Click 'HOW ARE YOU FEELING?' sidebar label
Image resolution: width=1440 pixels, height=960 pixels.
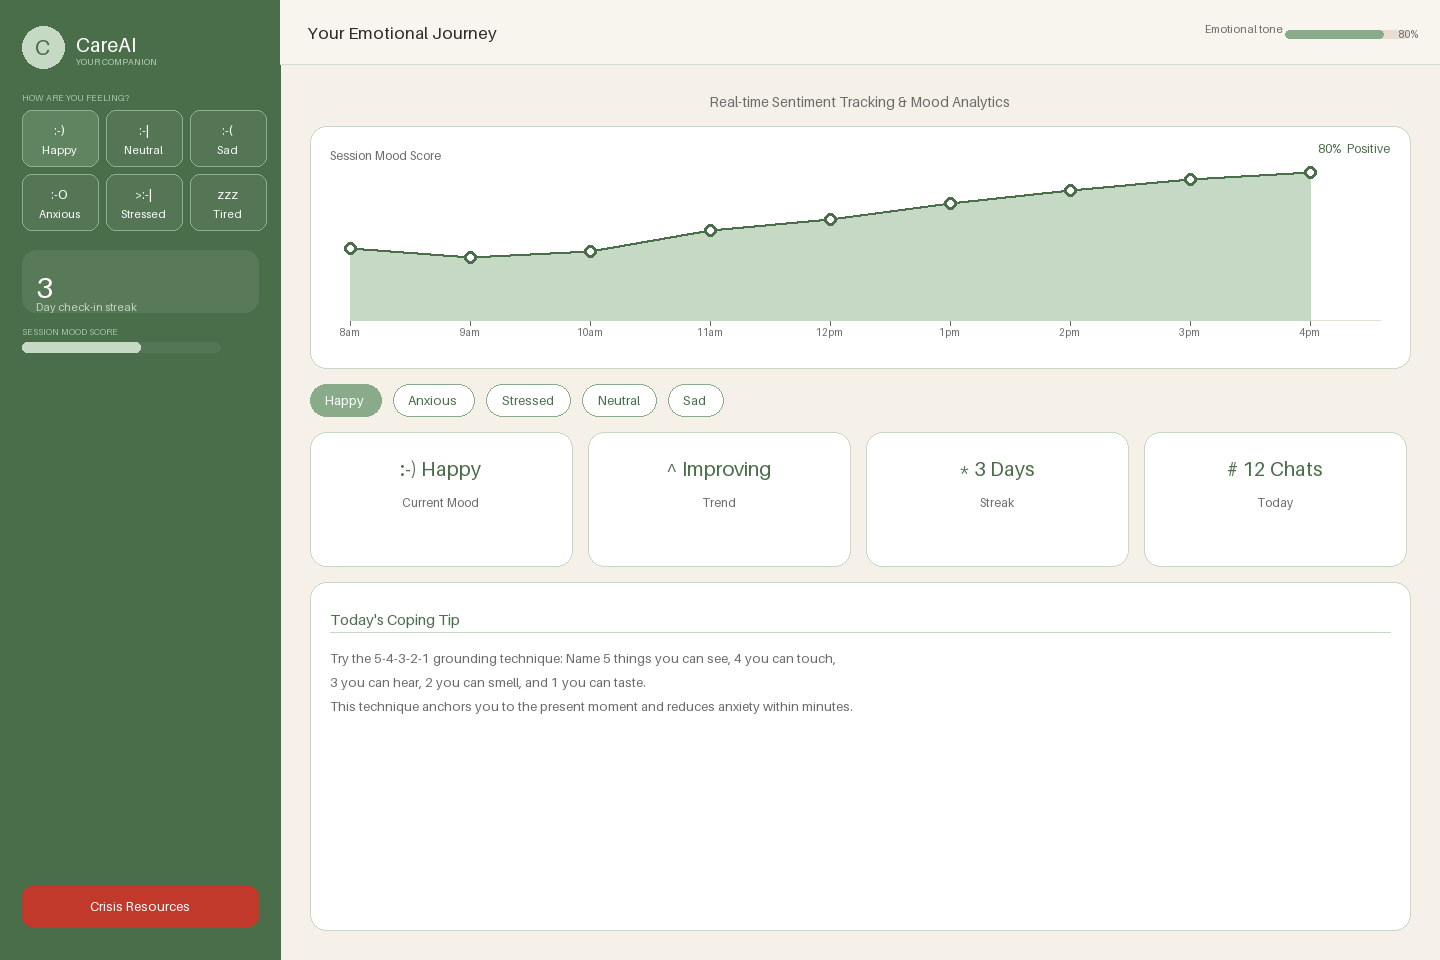pyautogui.click(x=76, y=98)
